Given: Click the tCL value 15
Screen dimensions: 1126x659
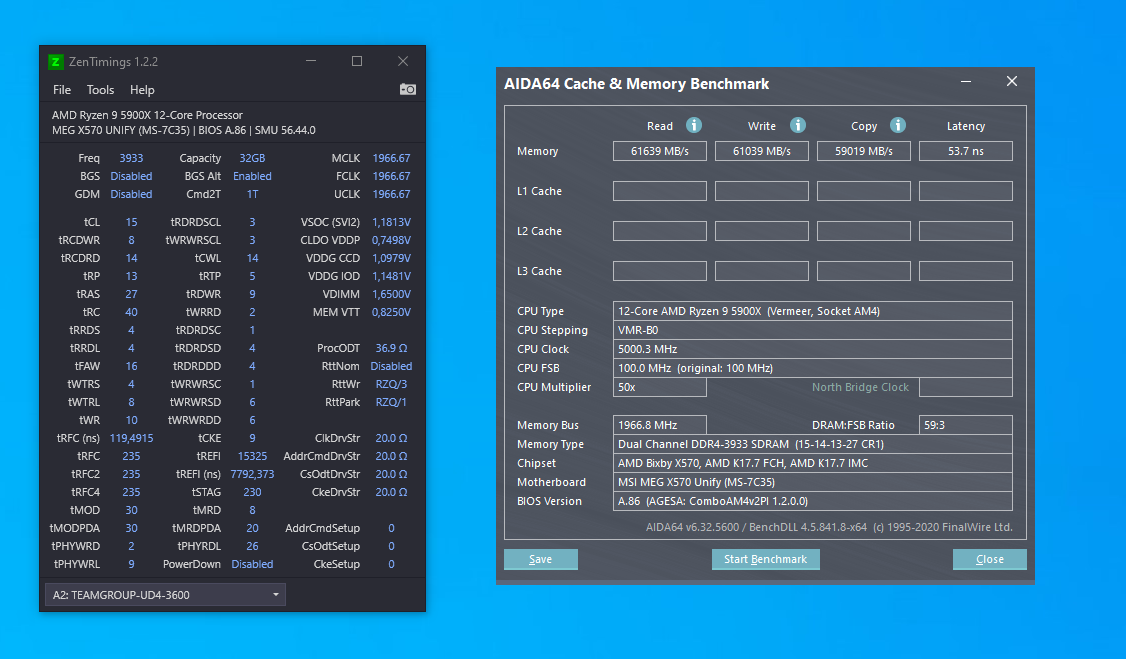Looking at the screenshot, I should pos(131,222).
